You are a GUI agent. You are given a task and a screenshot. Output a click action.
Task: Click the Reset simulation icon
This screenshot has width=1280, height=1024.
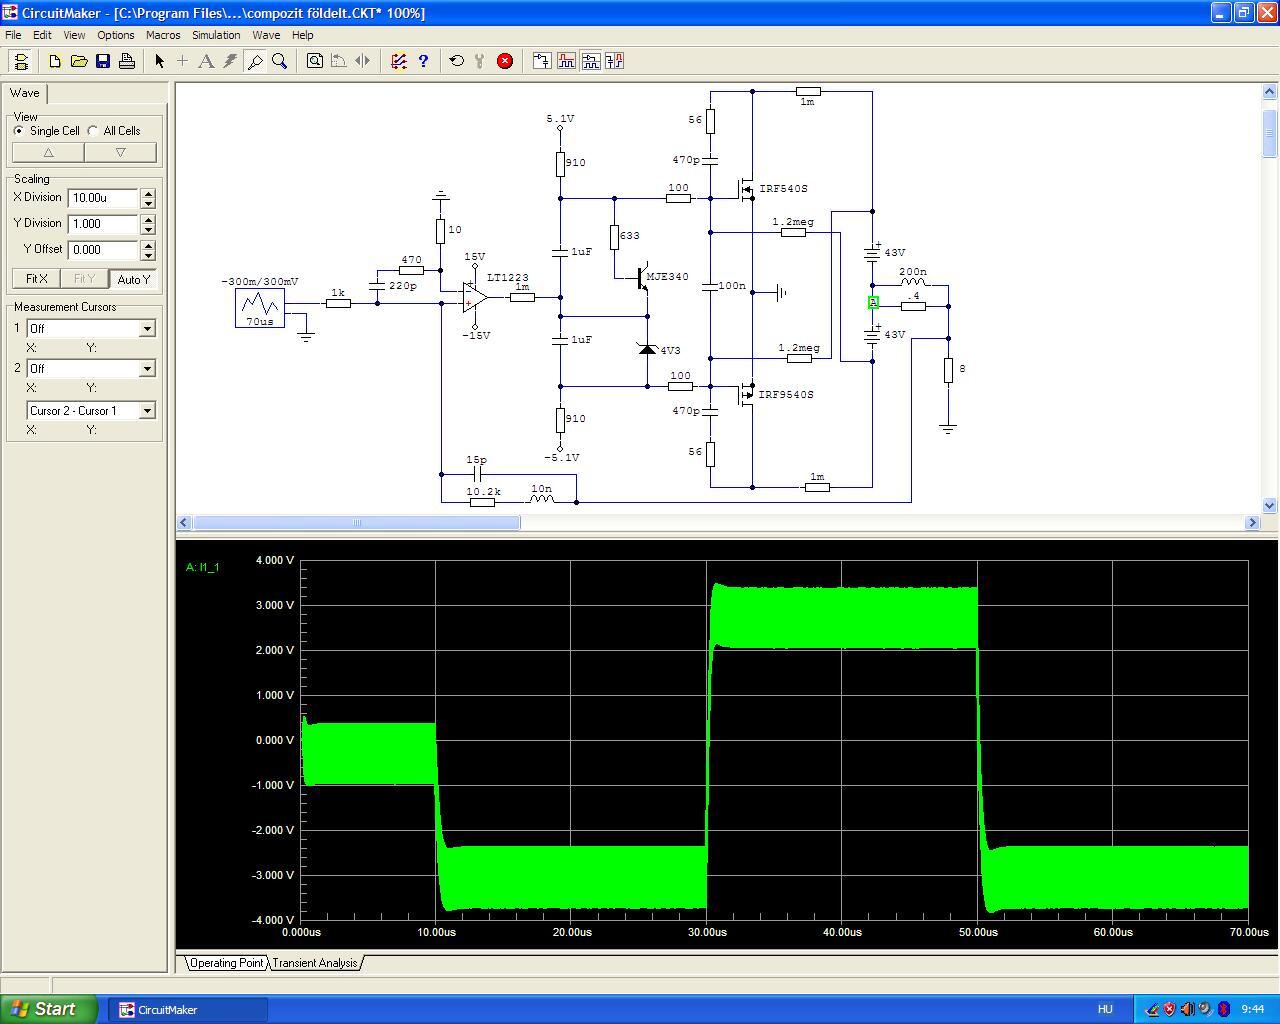(x=457, y=61)
